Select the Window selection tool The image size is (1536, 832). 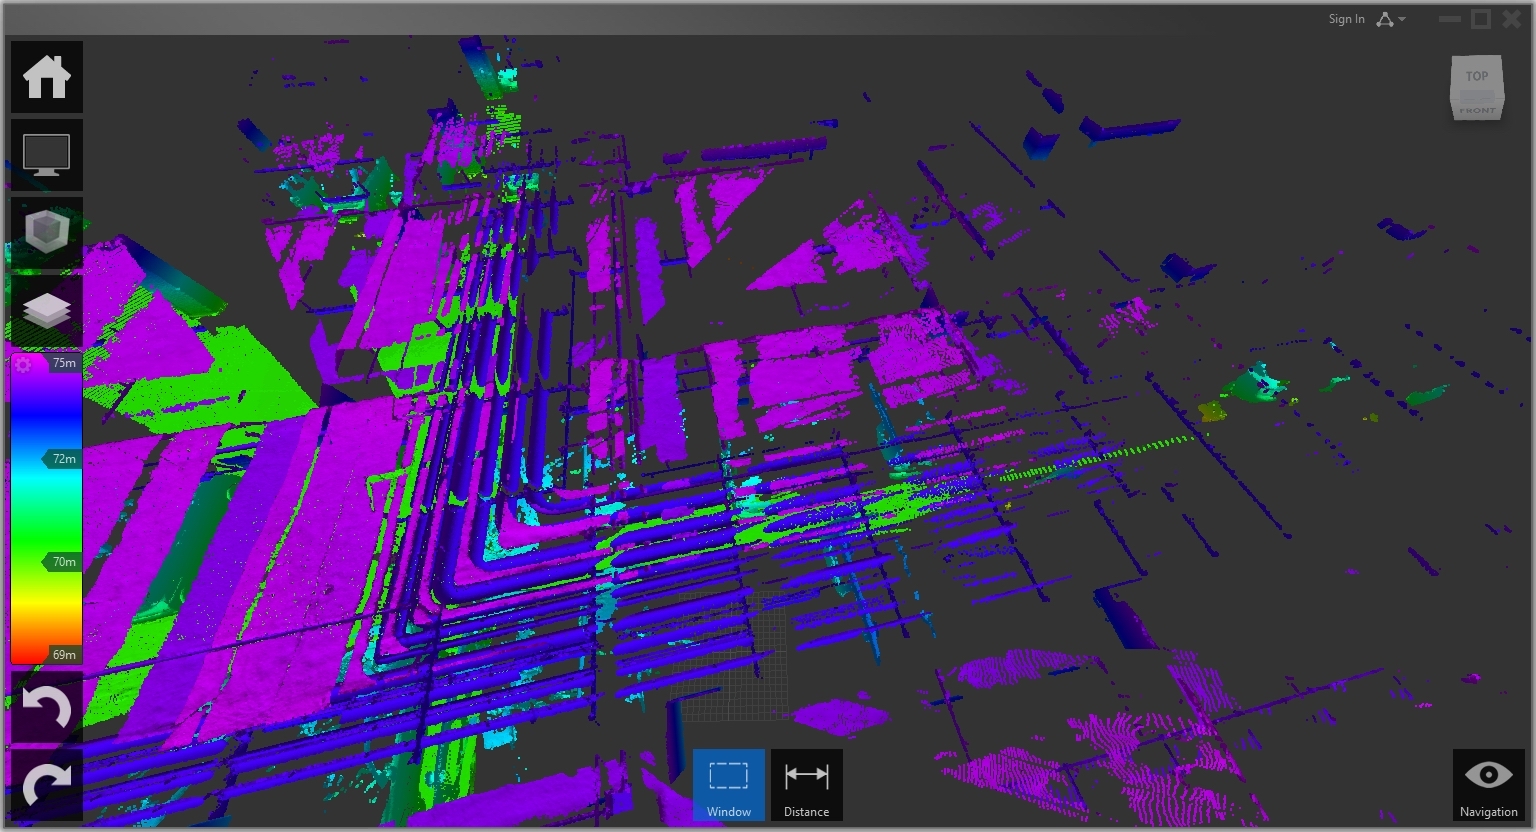(x=729, y=785)
